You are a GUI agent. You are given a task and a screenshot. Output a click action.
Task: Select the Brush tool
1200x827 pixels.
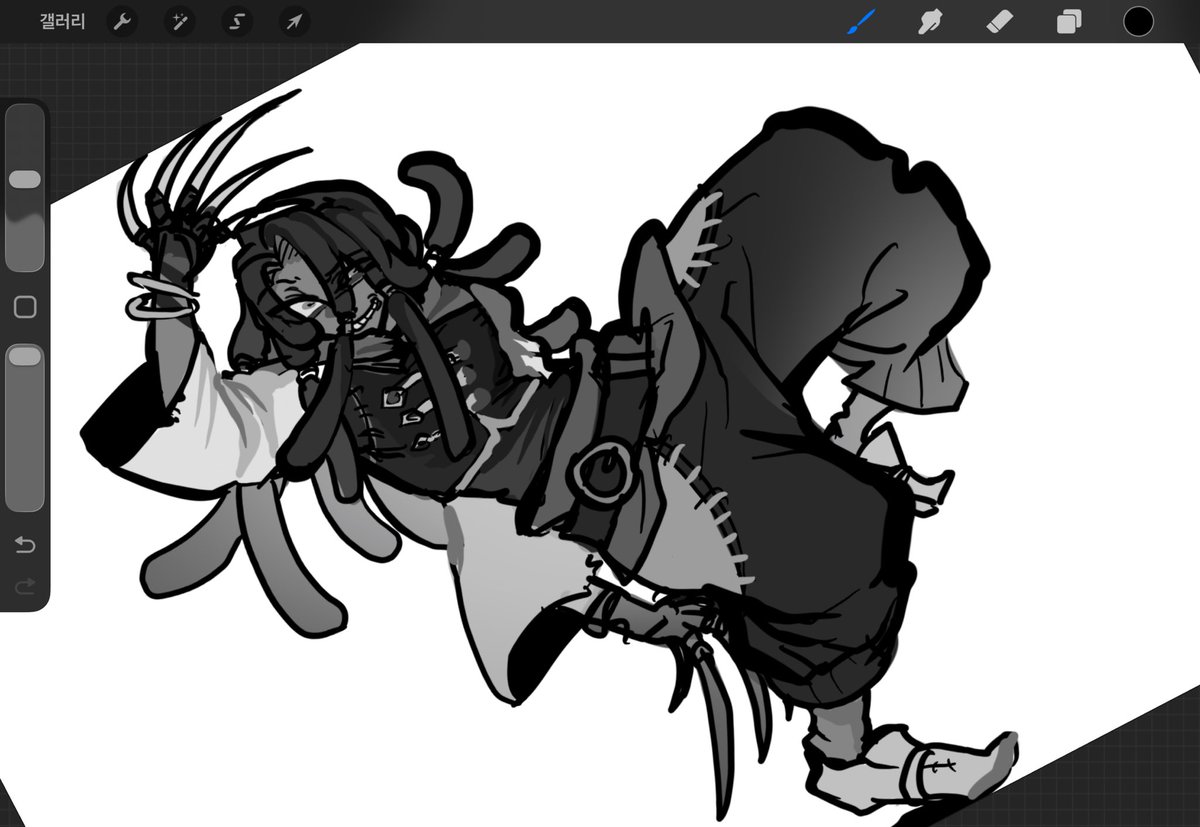pos(861,21)
